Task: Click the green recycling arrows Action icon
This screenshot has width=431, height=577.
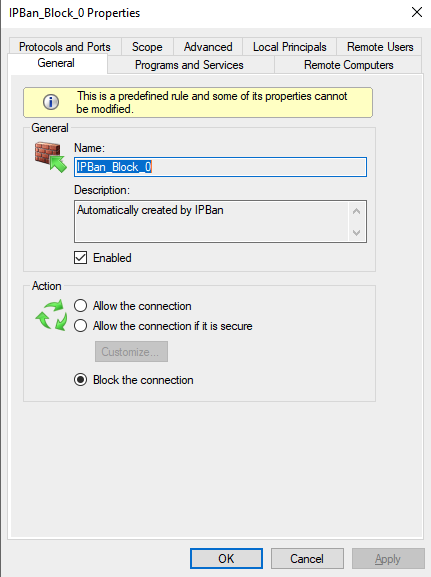Action: point(51,315)
